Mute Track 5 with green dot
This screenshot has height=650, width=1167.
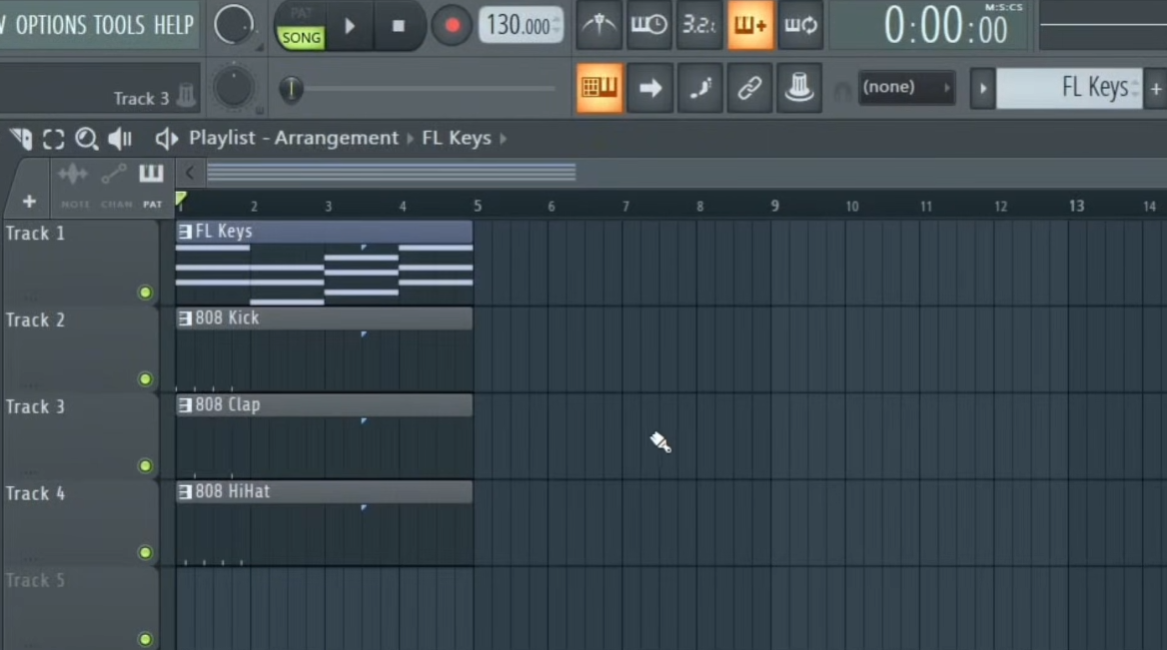tap(145, 639)
